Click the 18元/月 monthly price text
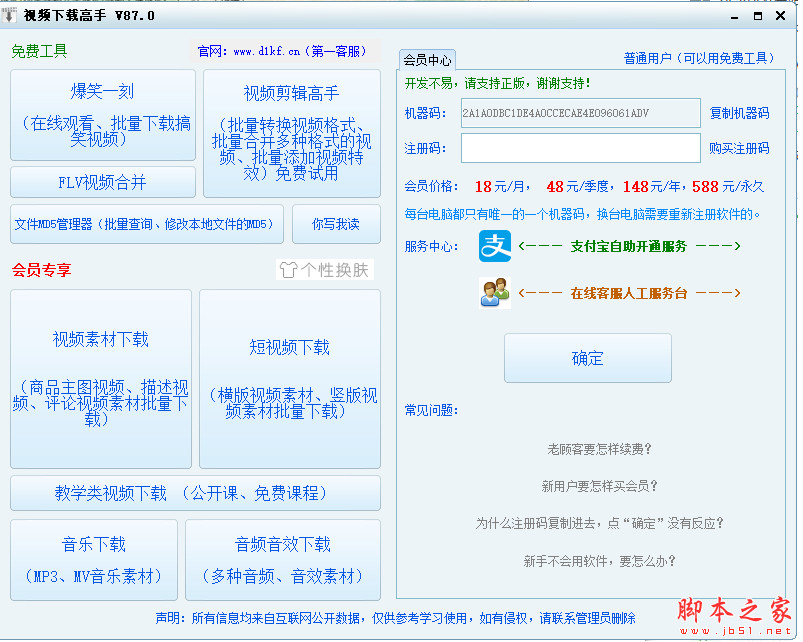Viewport: 803px width, 642px height. point(501,186)
